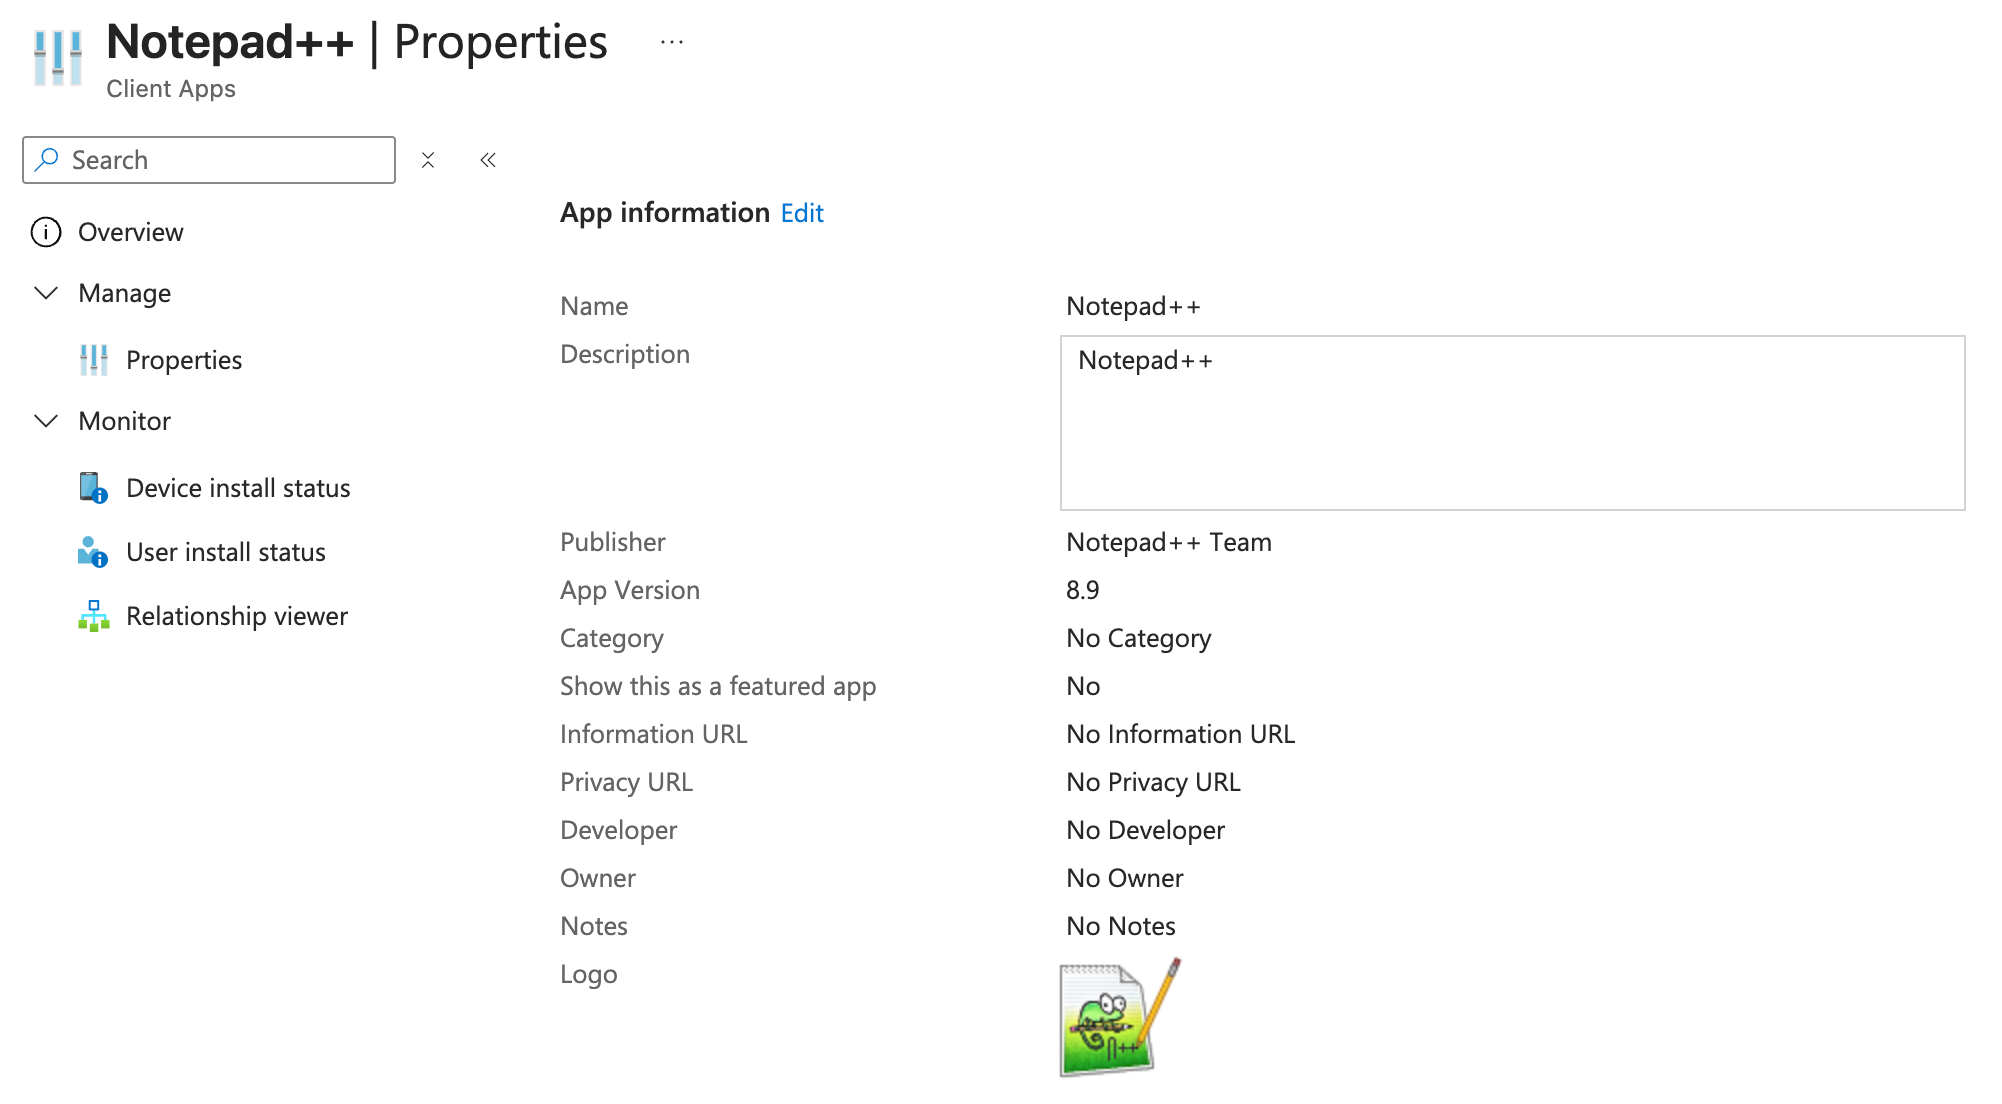
Task: Click the Device install status icon
Action: click(x=93, y=488)
